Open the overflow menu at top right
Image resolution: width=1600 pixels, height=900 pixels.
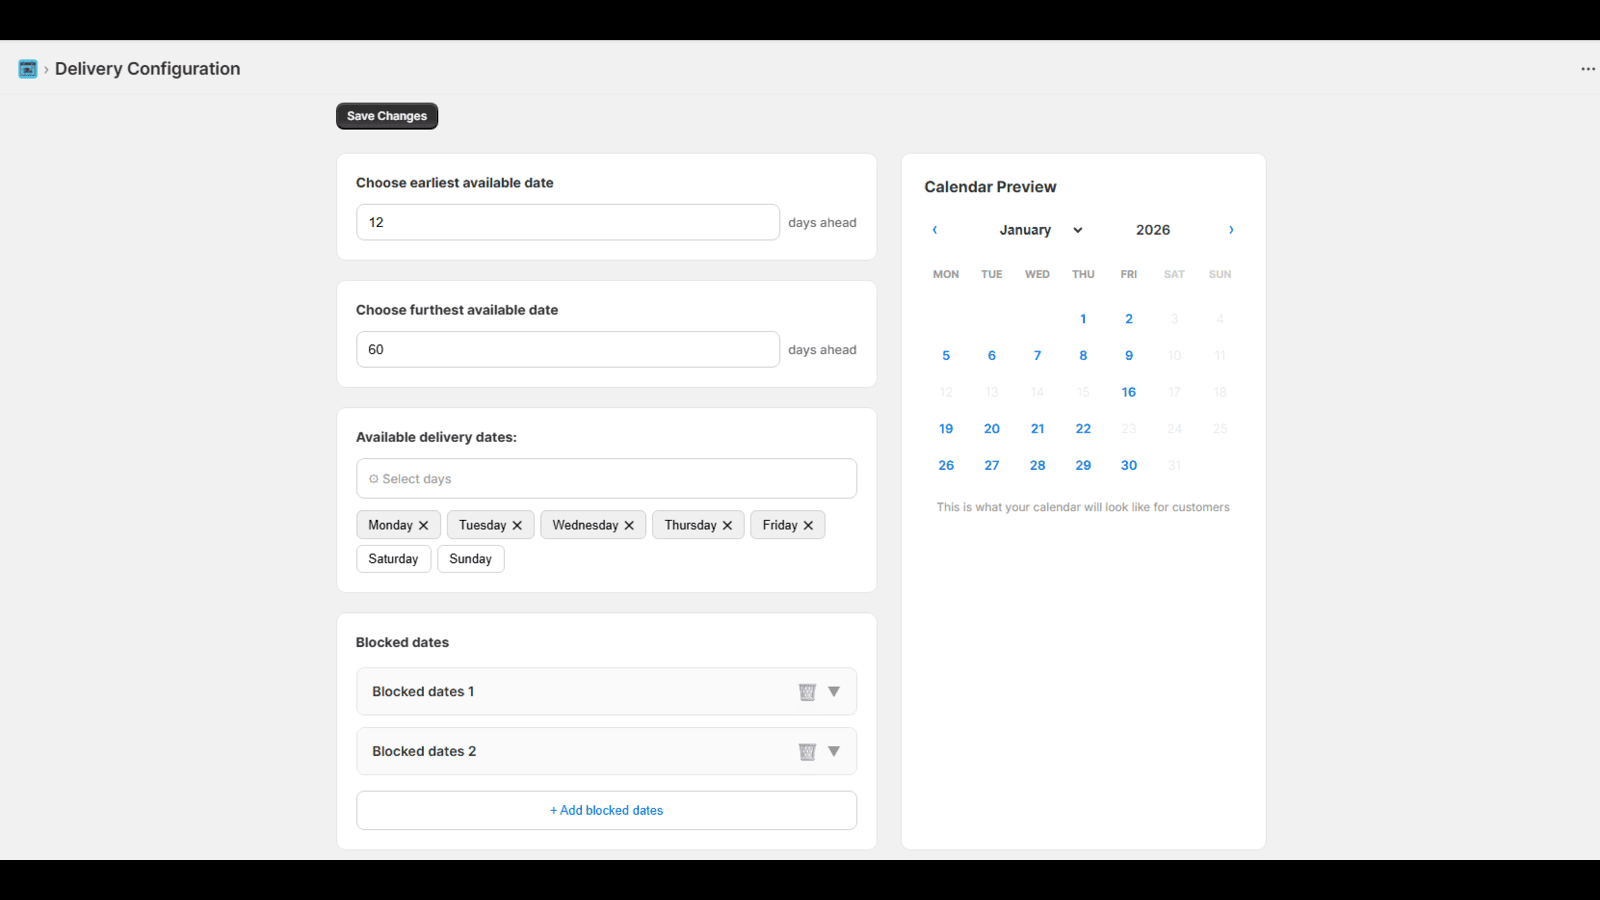[1587, 68]
